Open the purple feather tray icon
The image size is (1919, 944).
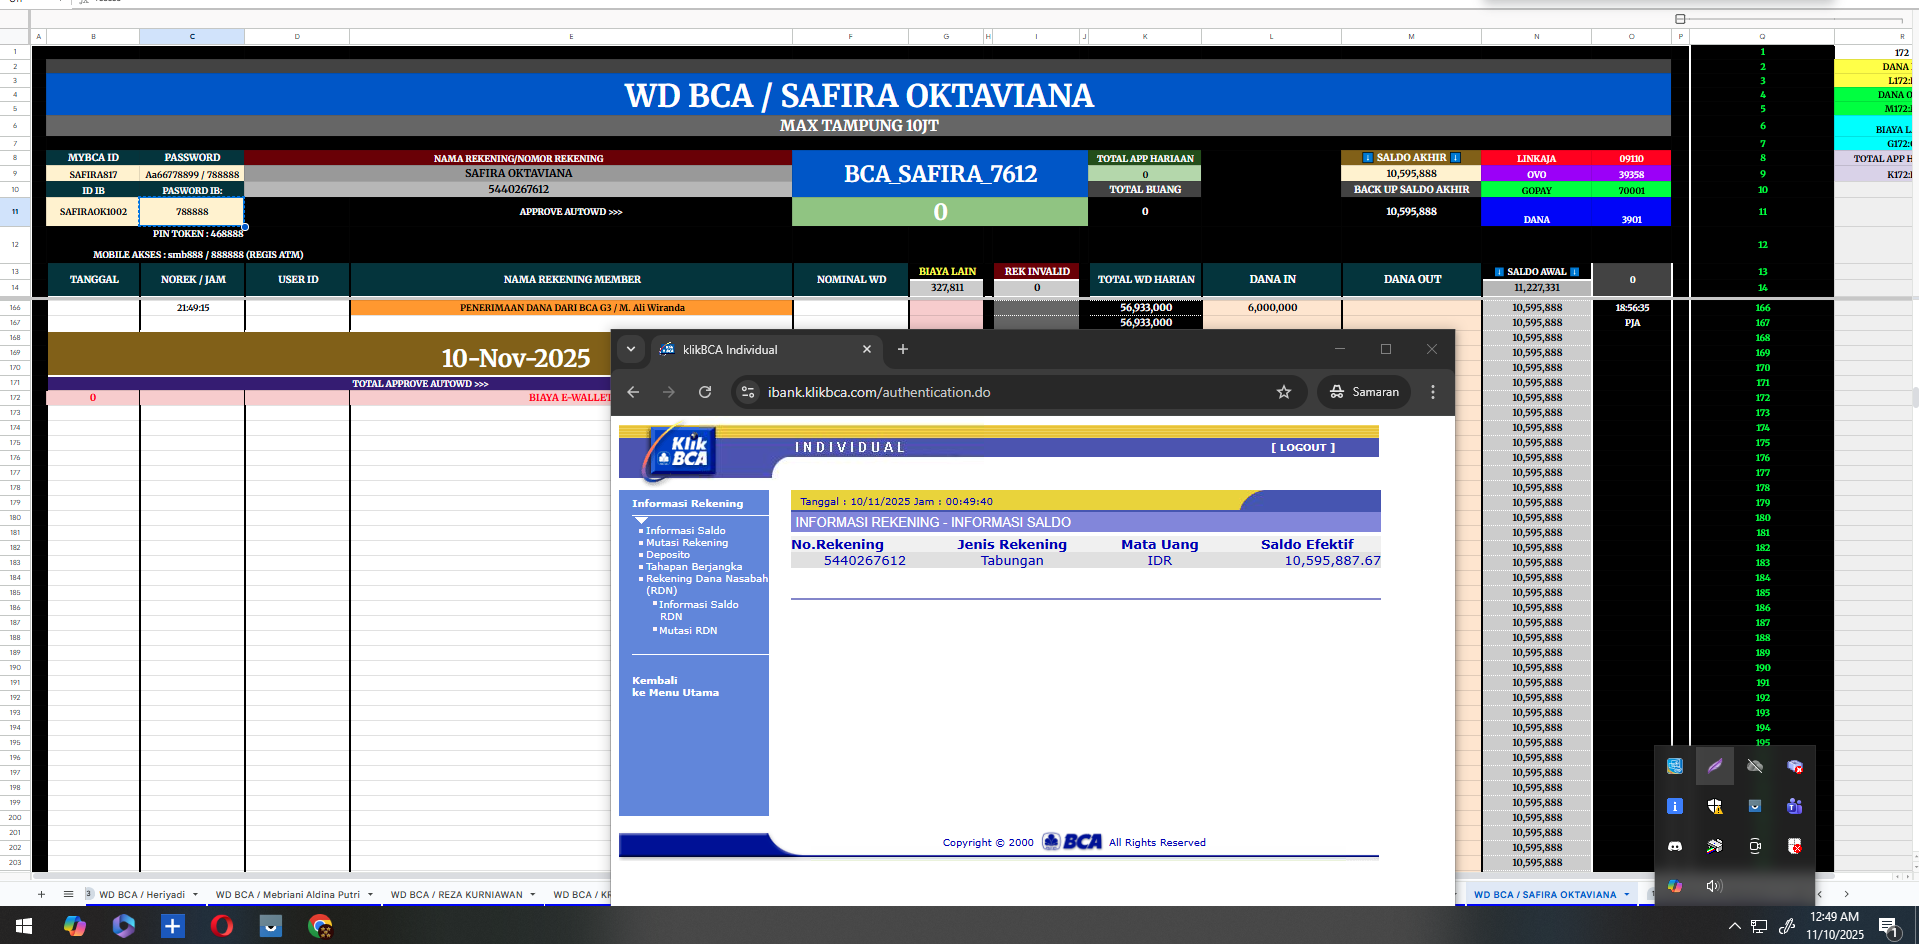tap(1715, 766)
